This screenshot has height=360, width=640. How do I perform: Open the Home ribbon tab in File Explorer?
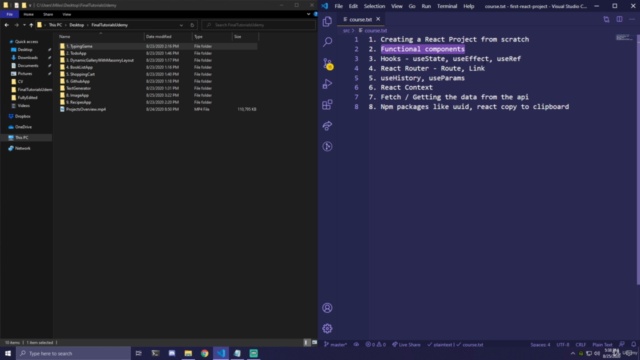tap(28, 14)
